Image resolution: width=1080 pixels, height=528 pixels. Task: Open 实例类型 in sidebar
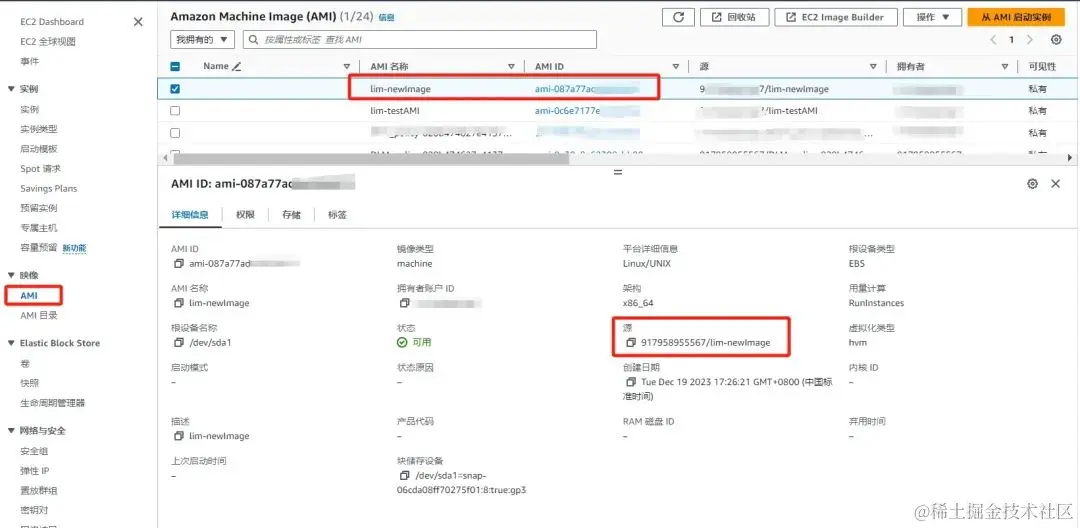coord(39,129)
